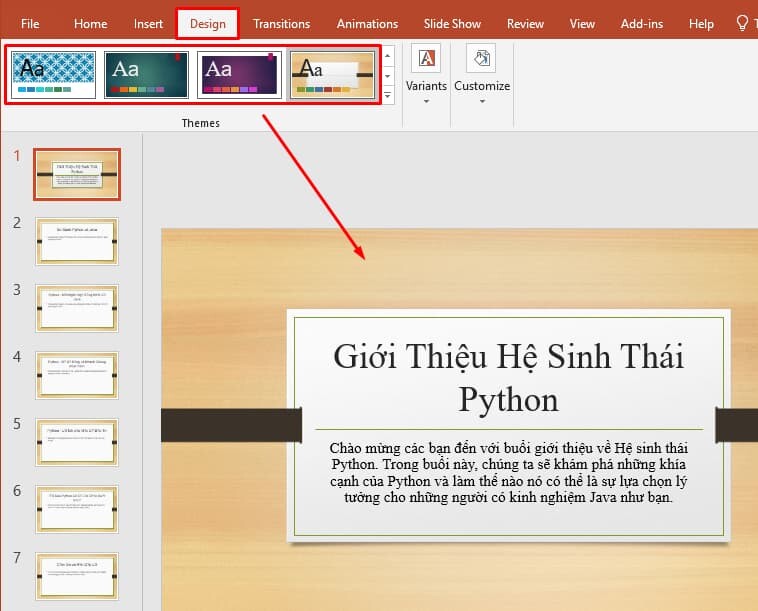758x611 pixels.
Task: Select slide 3 thumbnail
Action: (x=77, y=307)
